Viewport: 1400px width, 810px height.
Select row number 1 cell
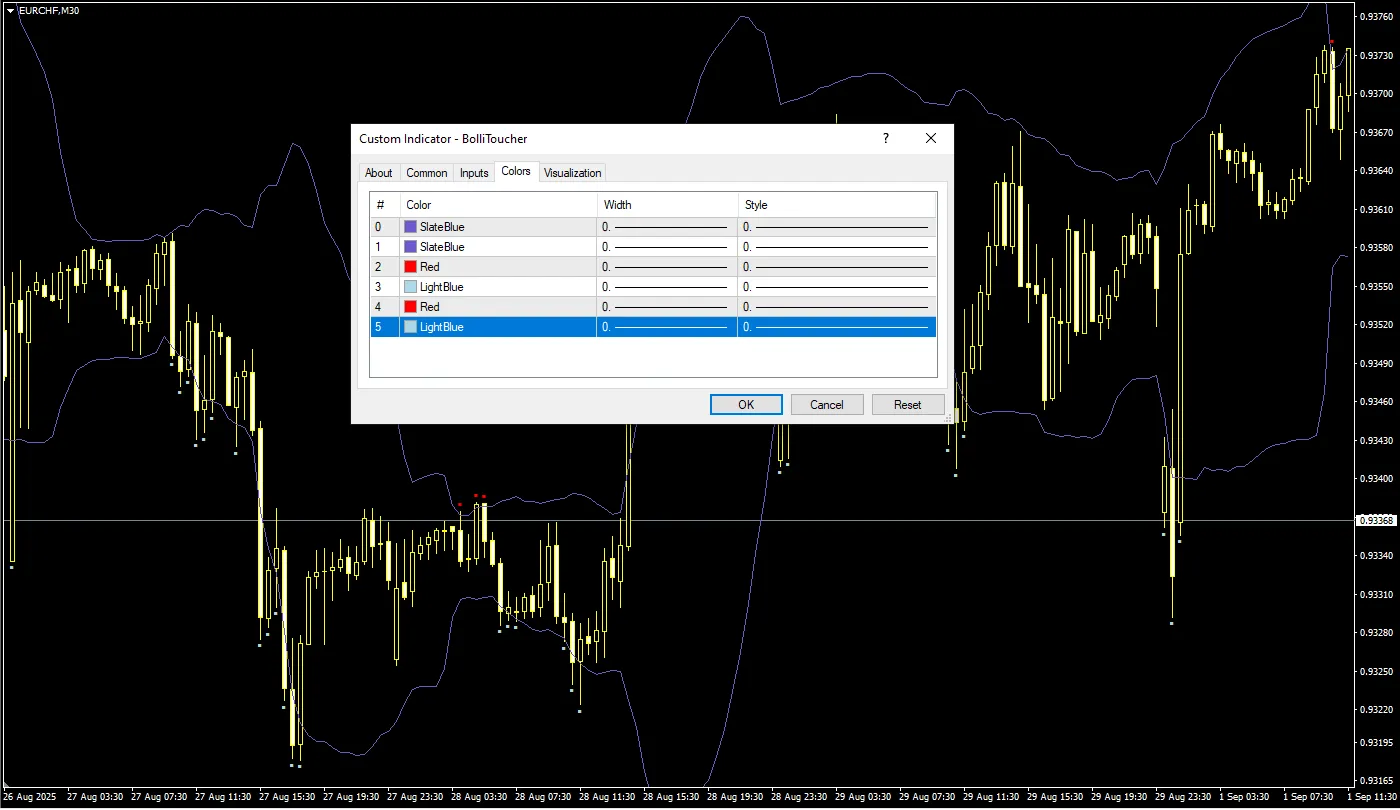385,247
